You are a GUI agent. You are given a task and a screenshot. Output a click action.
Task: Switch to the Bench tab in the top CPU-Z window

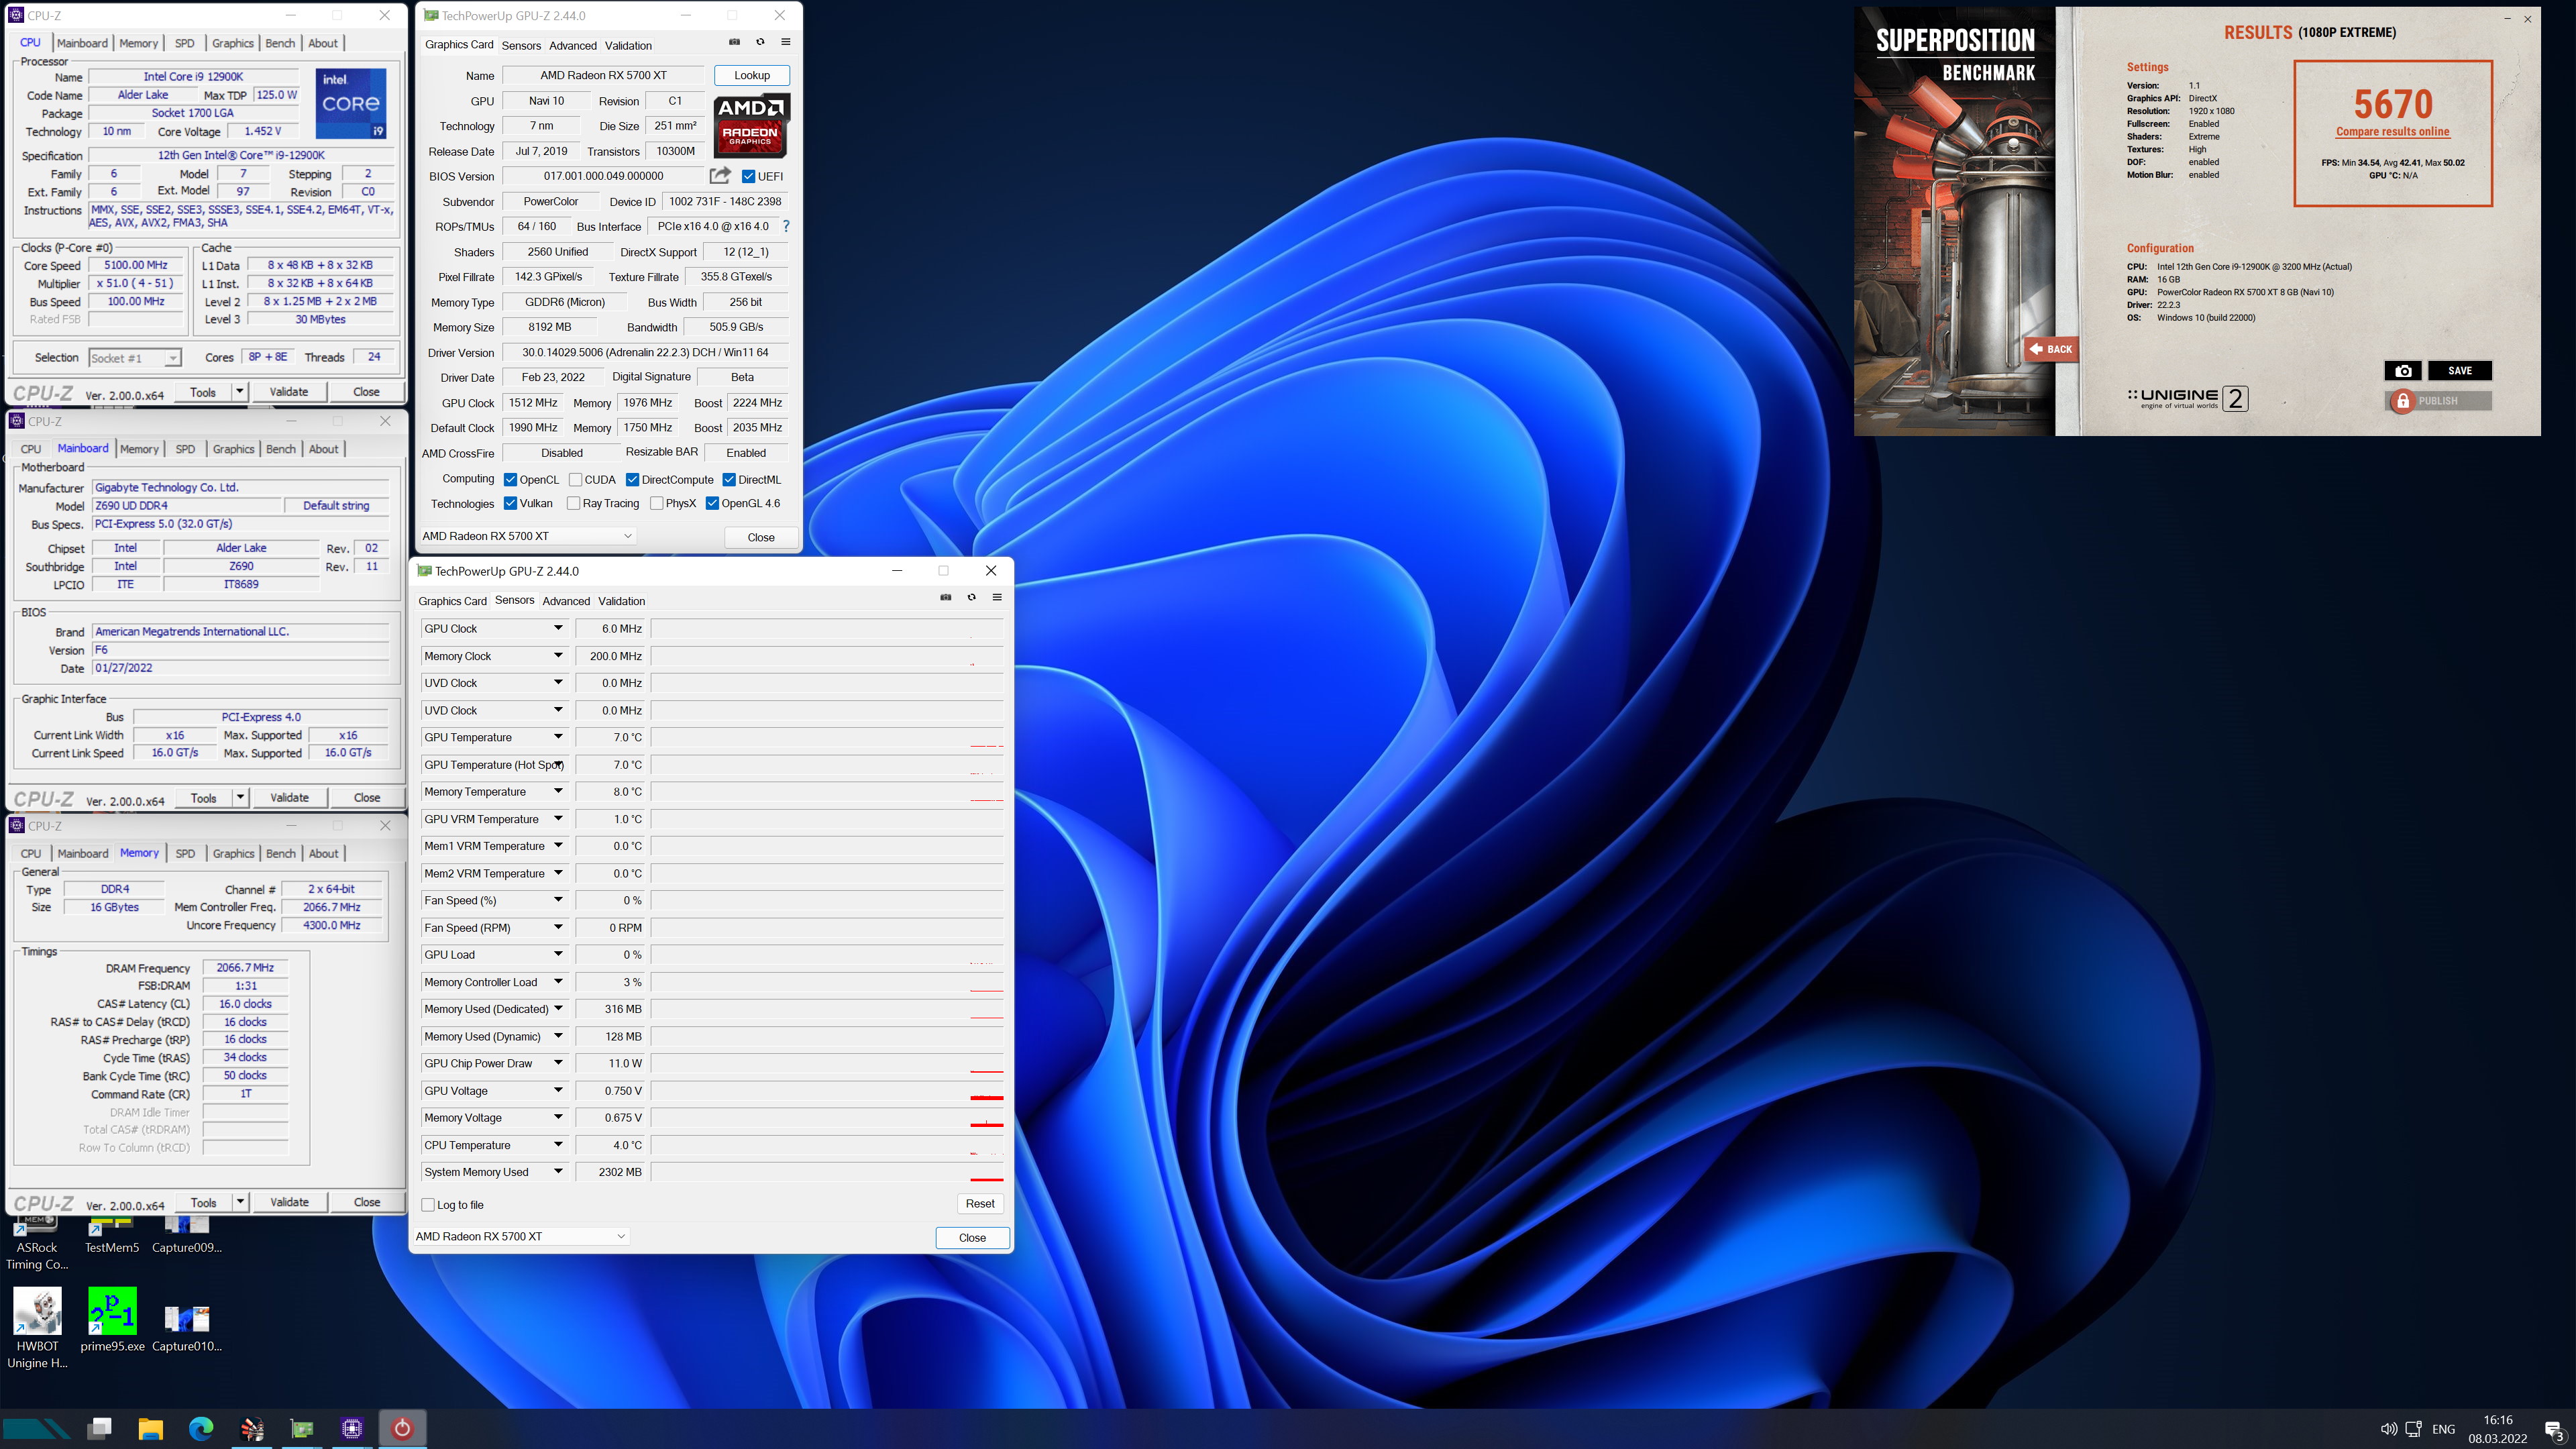point(280,43)
